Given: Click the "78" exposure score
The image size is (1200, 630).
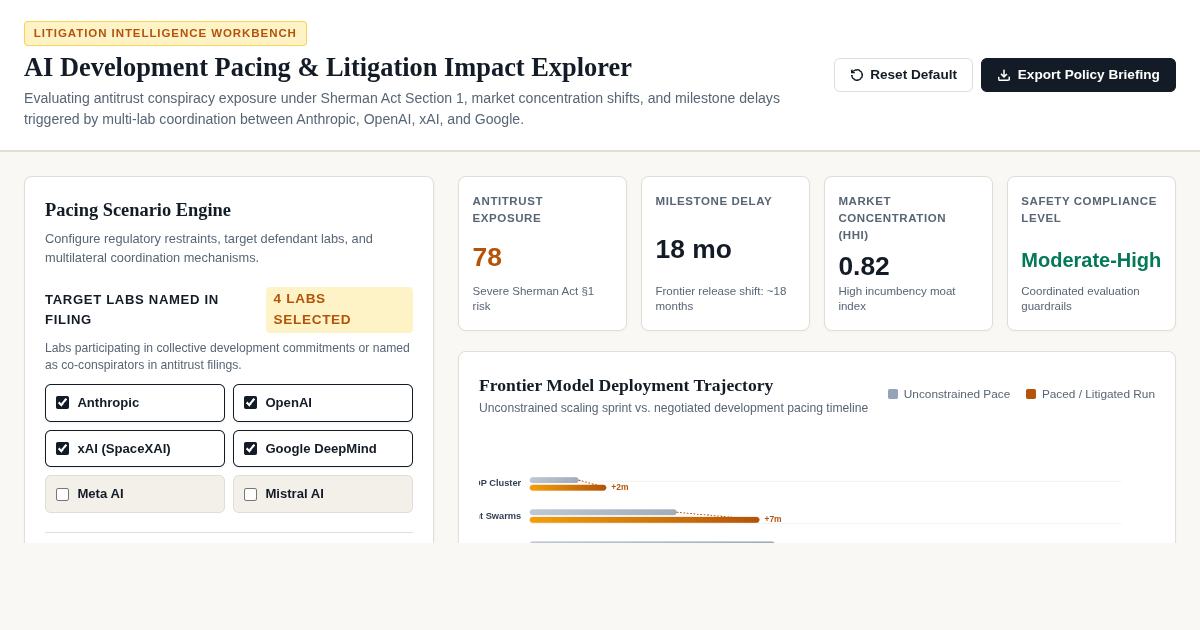Looking at the screenshot, I should point(487,257).
